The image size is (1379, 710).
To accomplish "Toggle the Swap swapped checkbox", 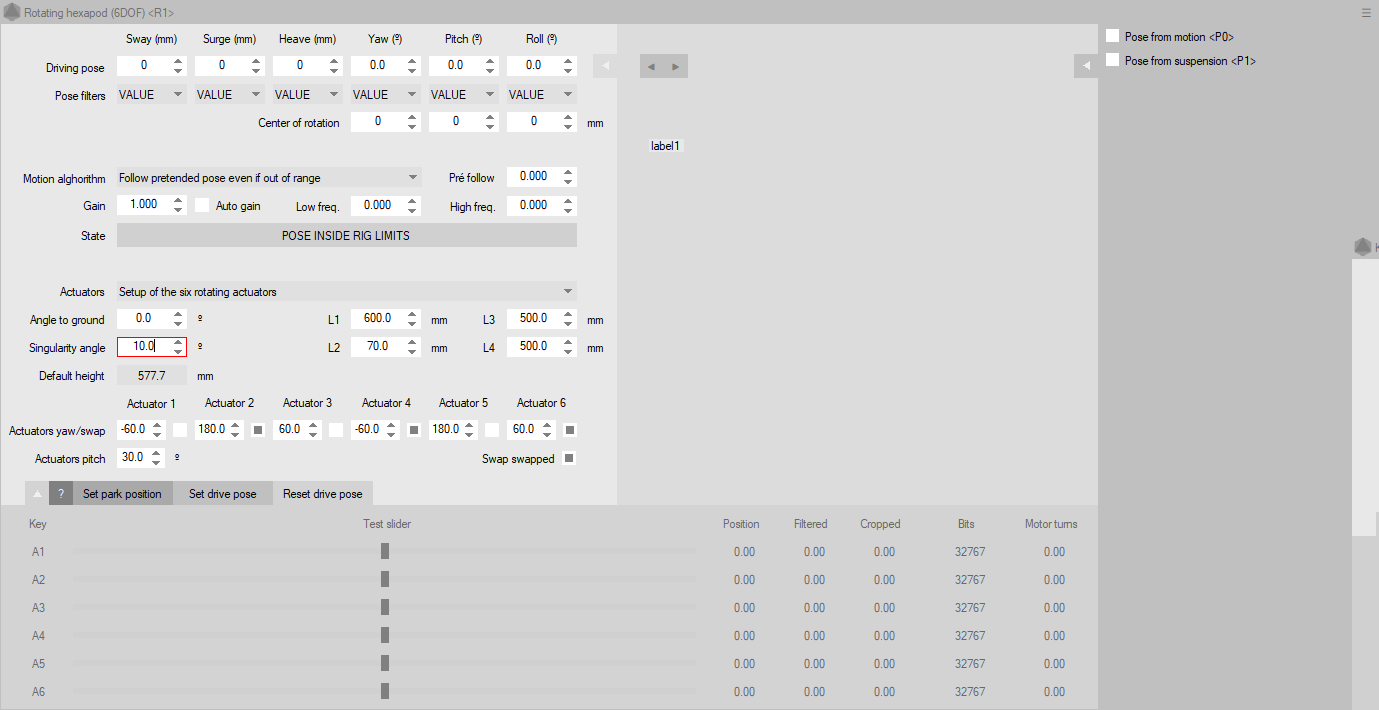I will (x=568, y=459).
